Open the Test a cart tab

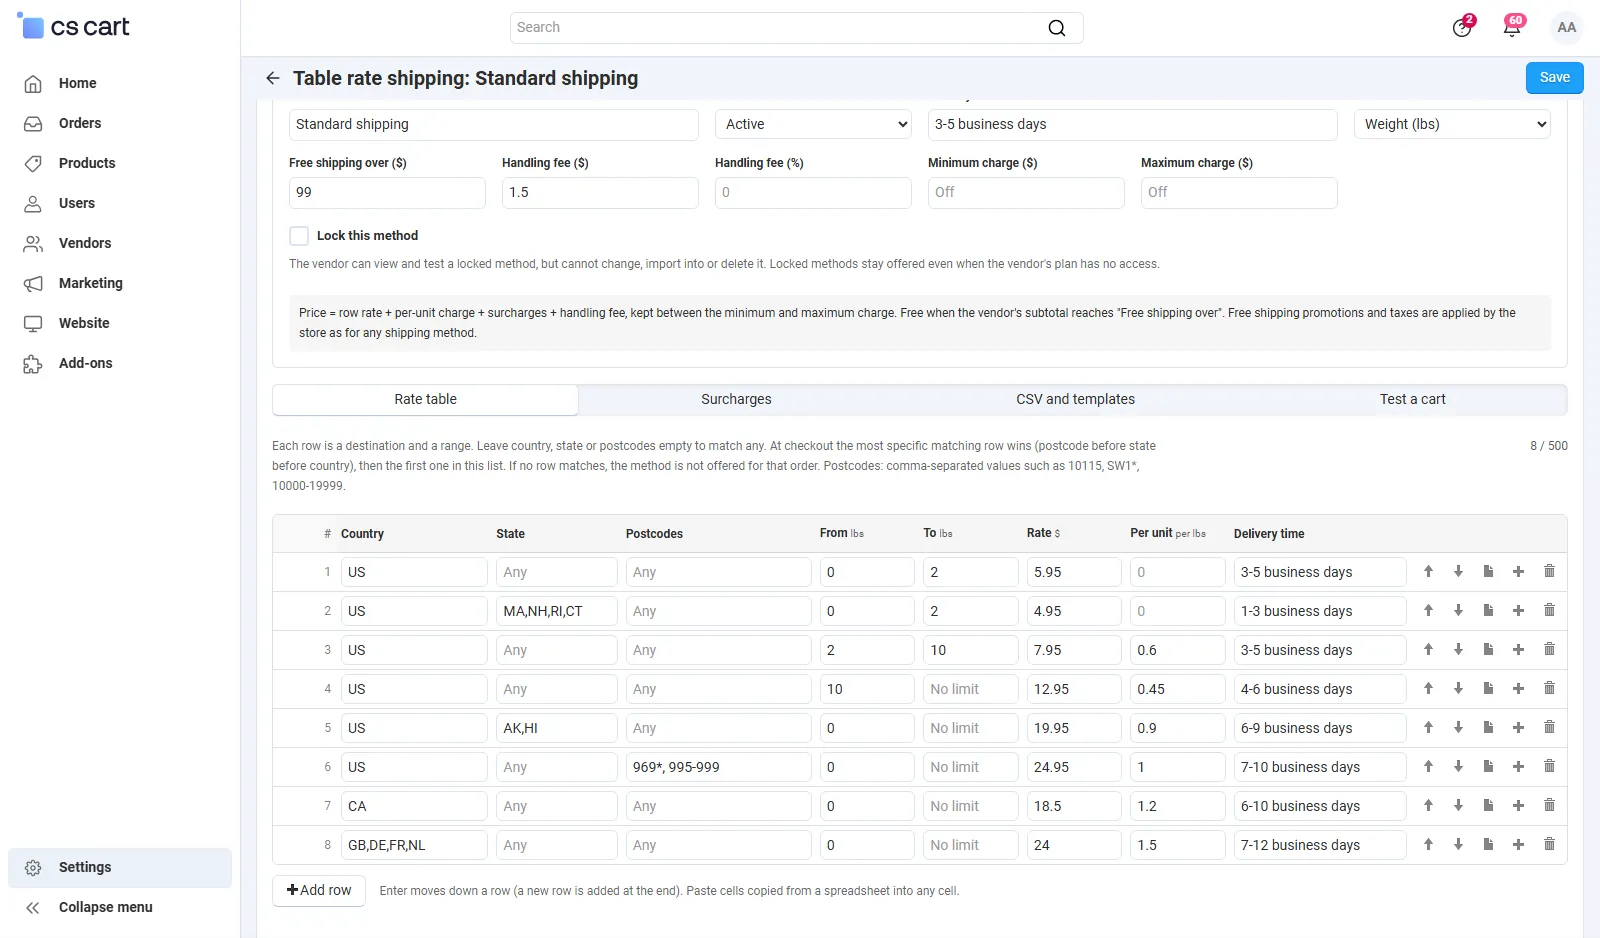point(1412,399)
